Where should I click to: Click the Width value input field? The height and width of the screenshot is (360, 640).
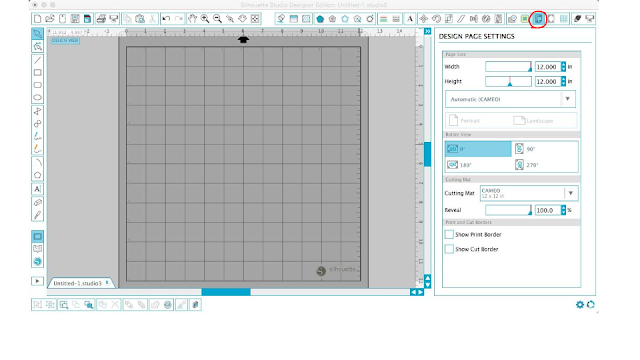click(x=548, y=67)
